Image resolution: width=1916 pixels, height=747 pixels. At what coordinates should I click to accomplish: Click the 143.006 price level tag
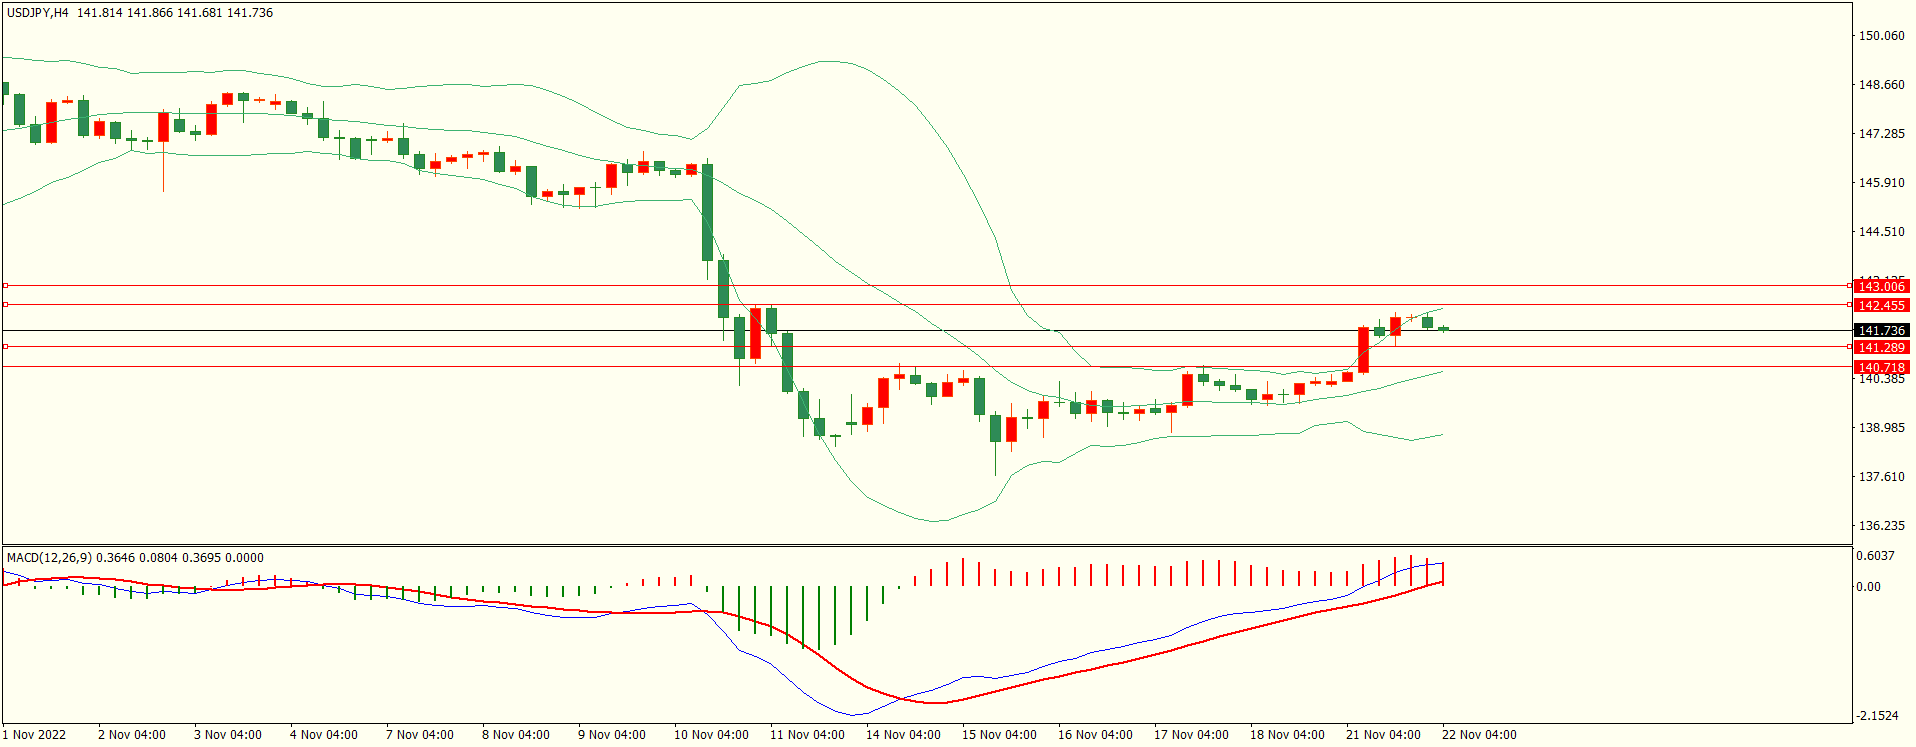coord(1880,287)
